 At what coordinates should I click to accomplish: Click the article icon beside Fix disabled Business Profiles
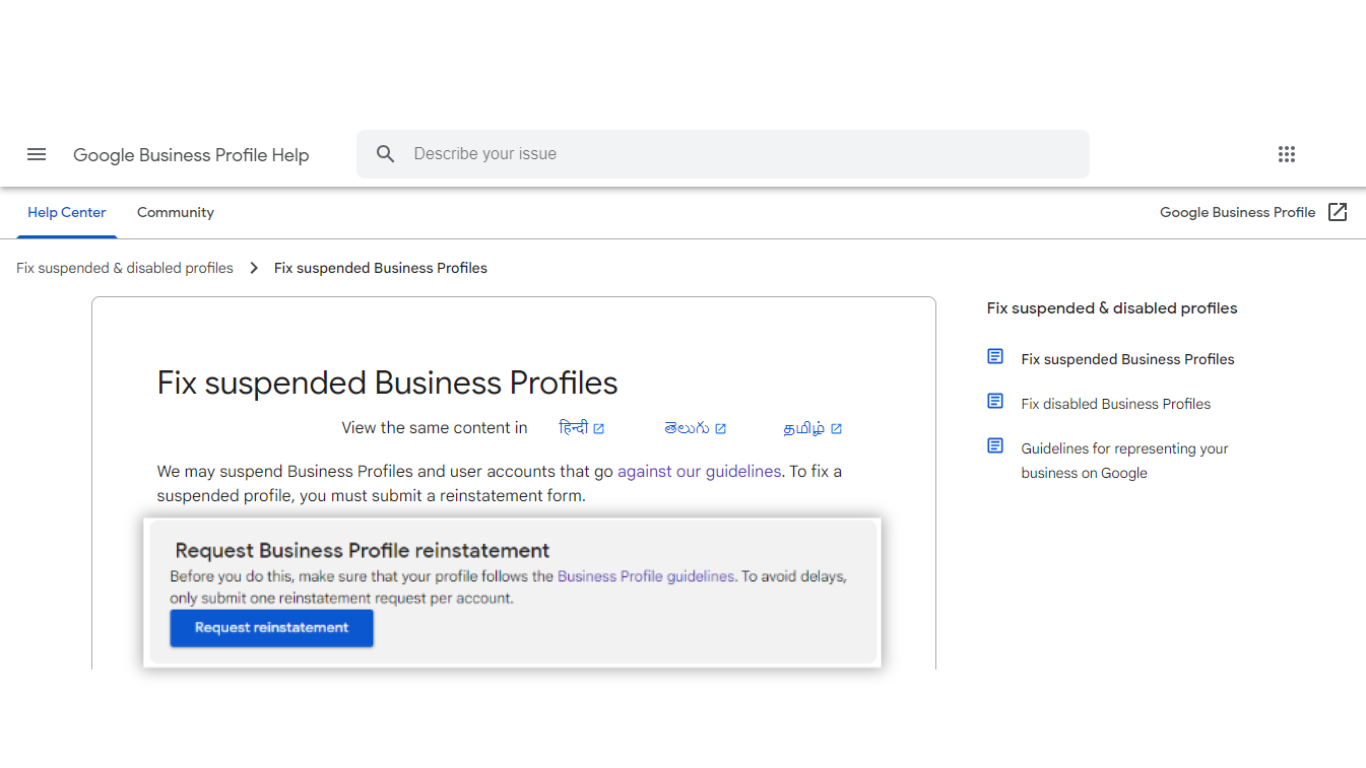995,401
